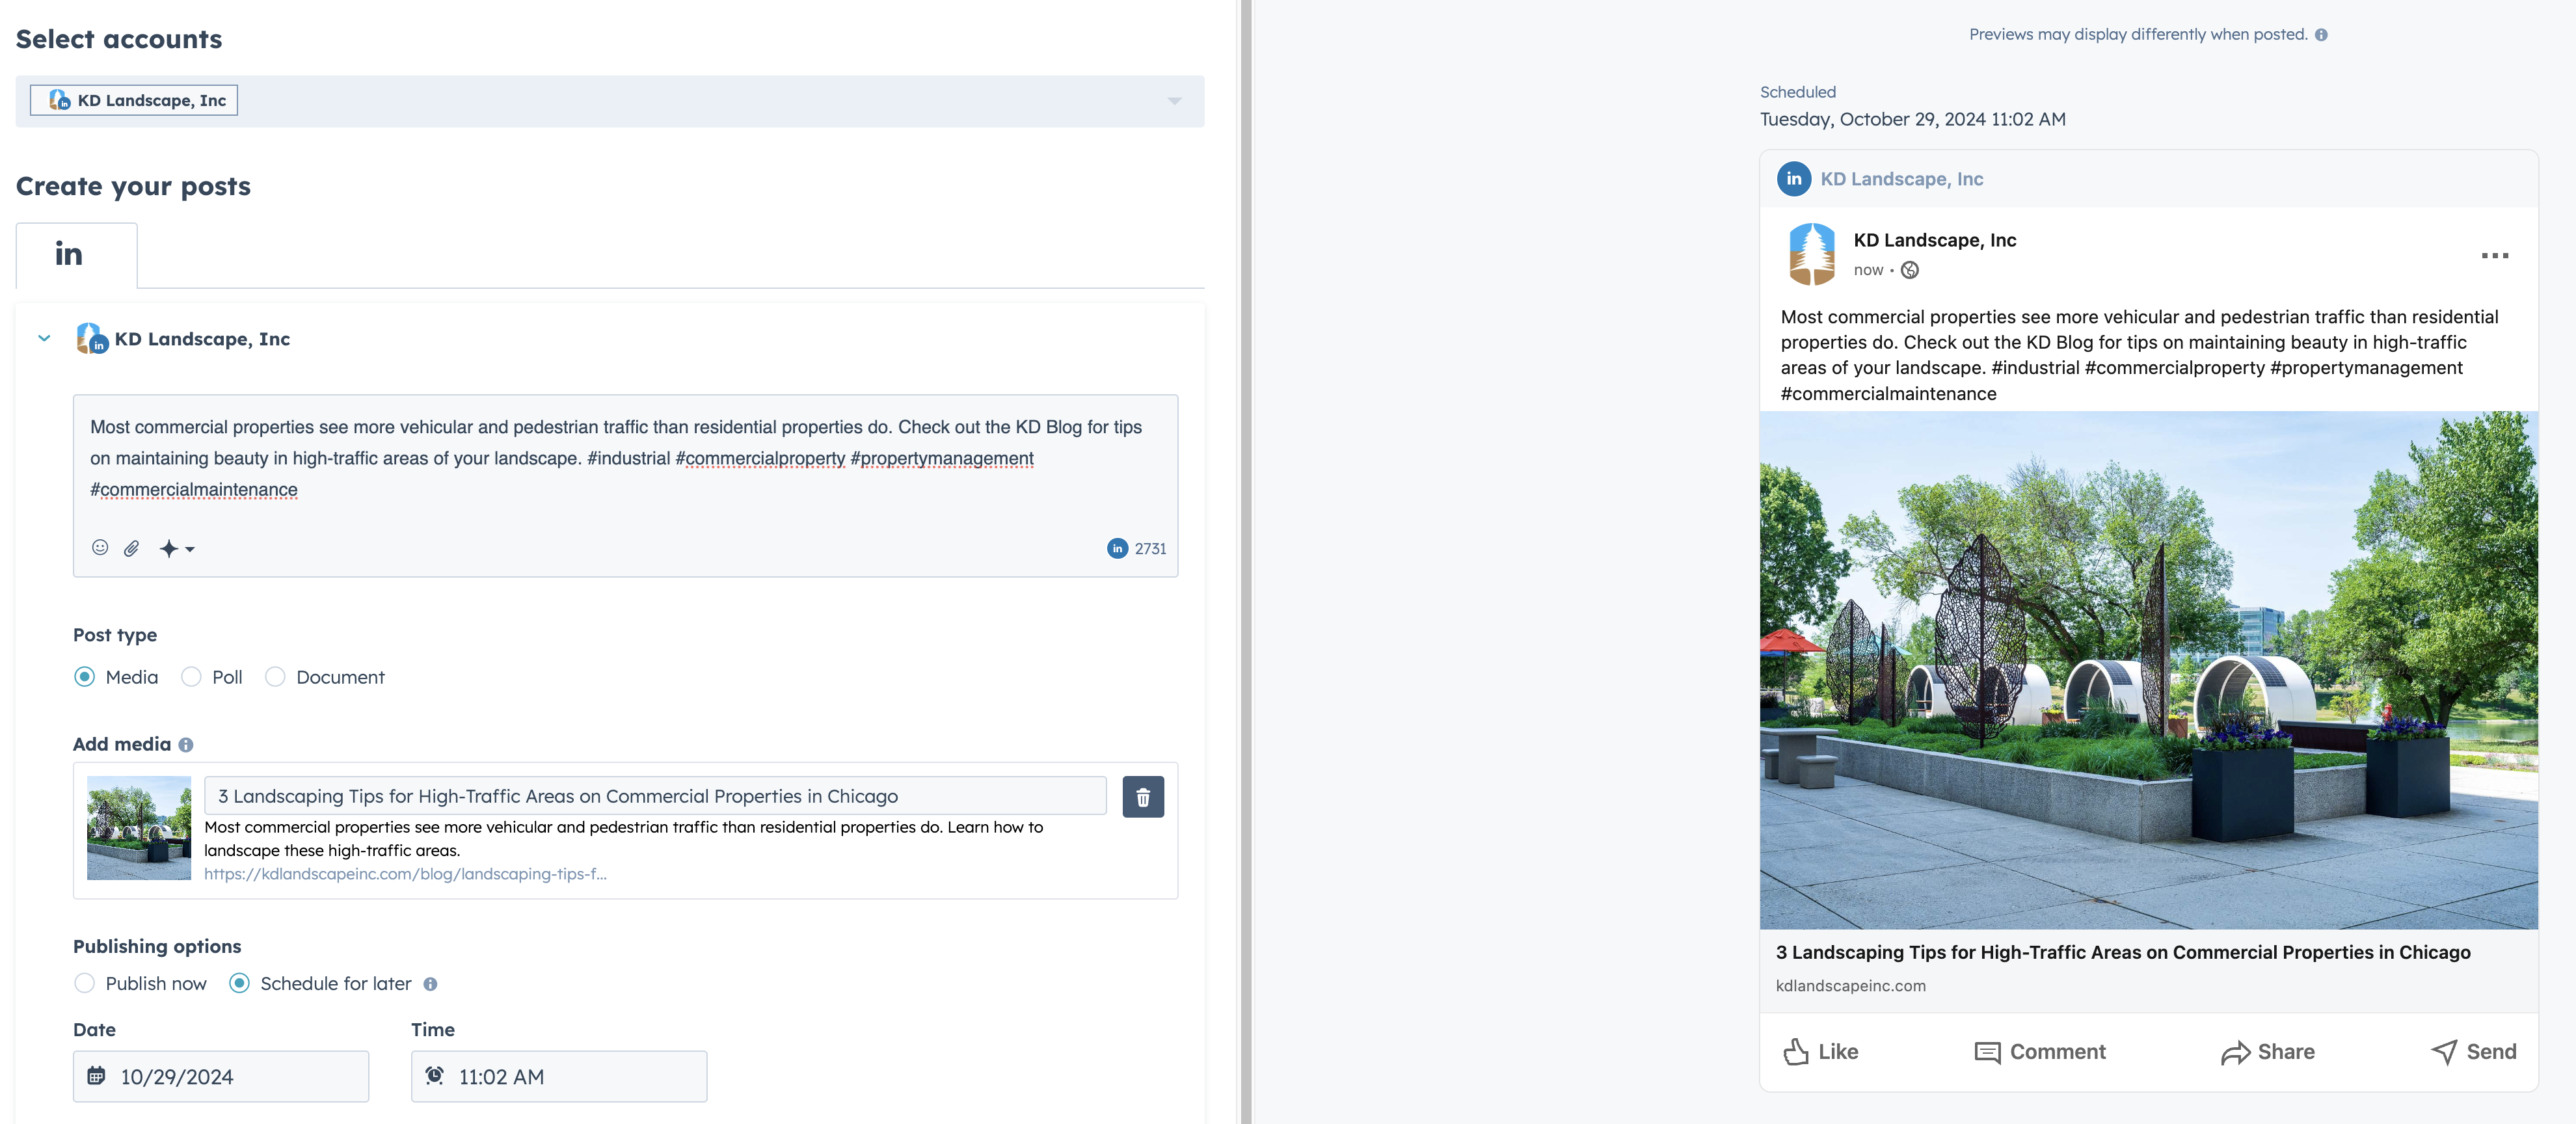The height and width of the screenshot is (1124, 2576).
Task: Click the media thumbnail of the garden
Action: pos(139,828)
